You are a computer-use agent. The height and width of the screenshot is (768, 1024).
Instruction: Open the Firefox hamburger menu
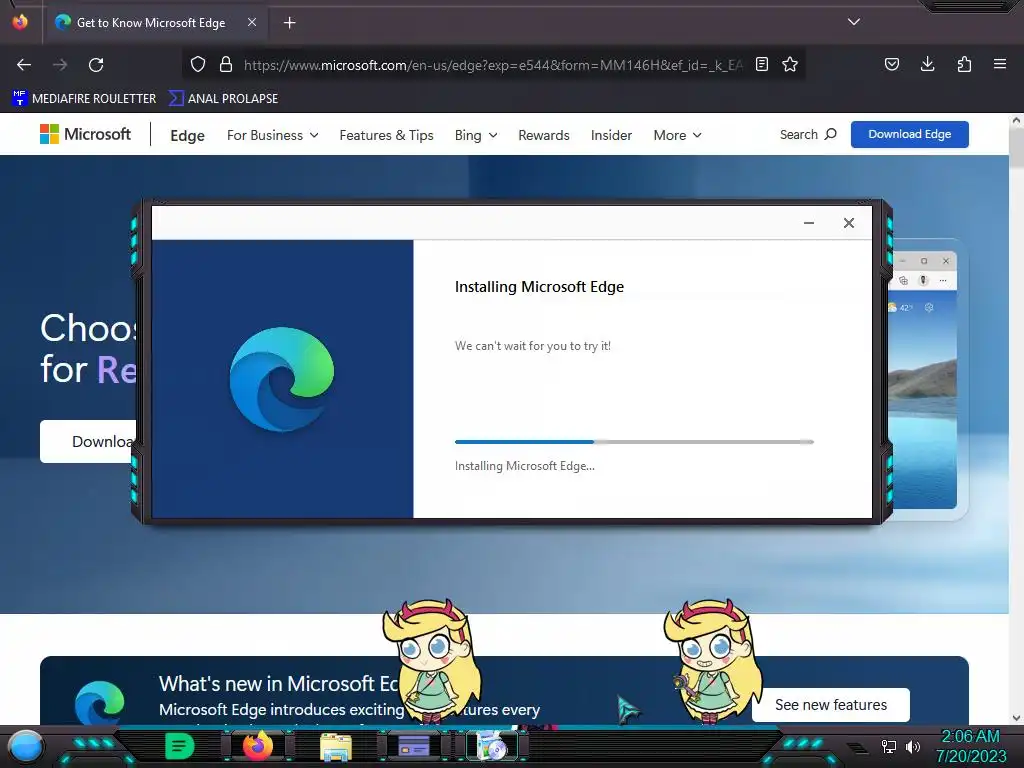point(1000,64)
